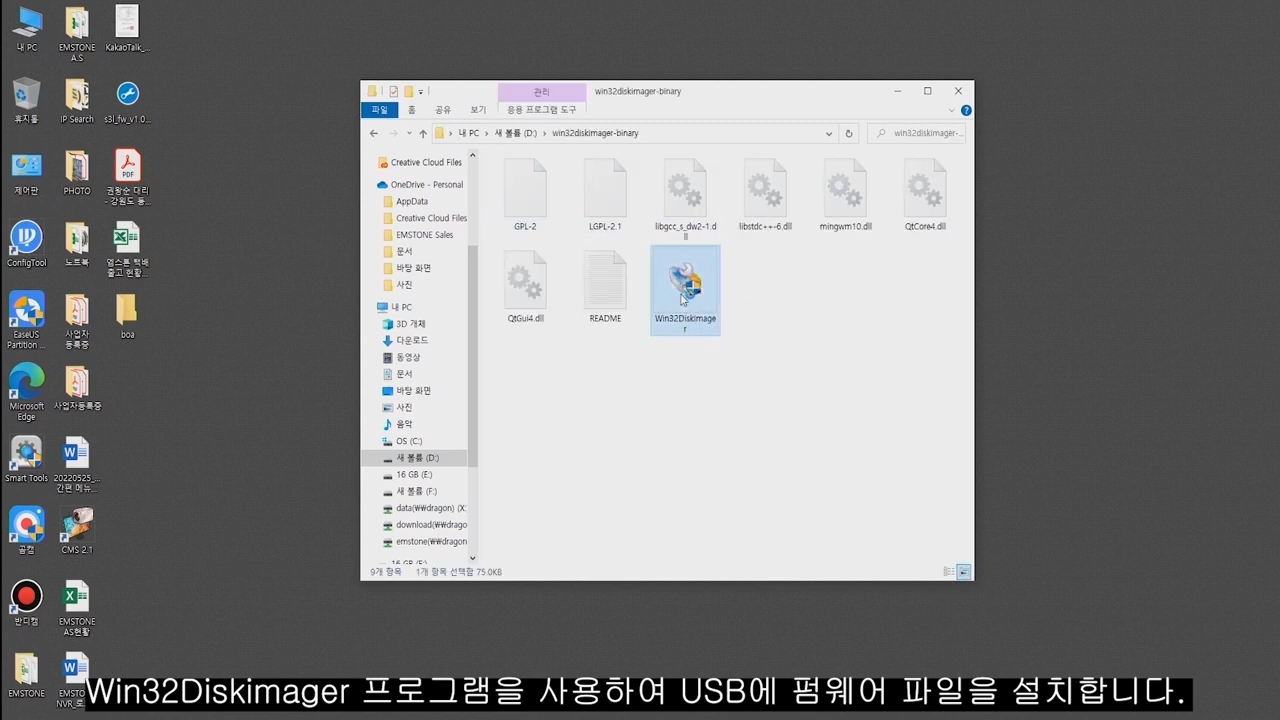Open CMS 2.1 desktop icon
This screenshot has width=1280, height=720.
(77, 531)
